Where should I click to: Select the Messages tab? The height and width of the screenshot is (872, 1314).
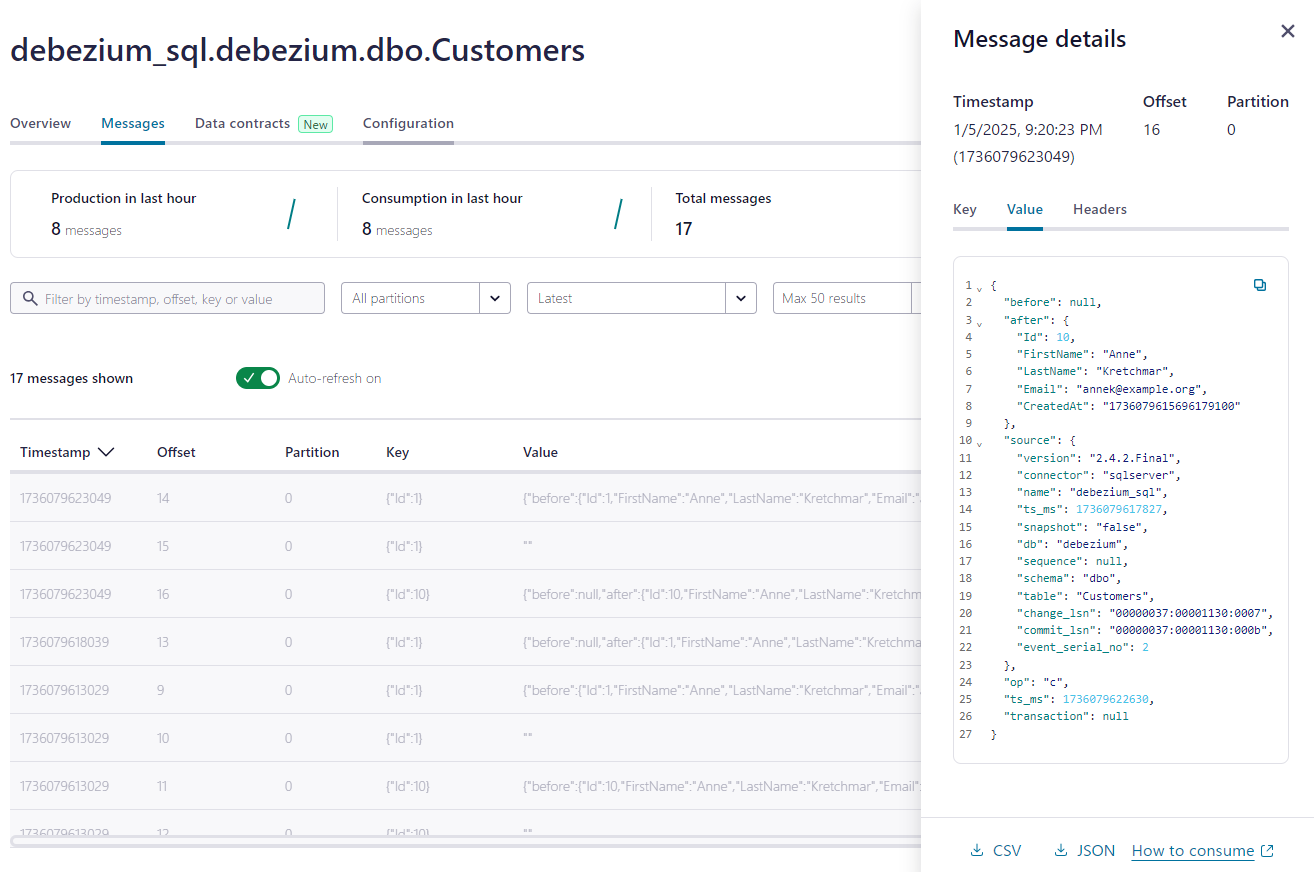click(x=133, y=123)
